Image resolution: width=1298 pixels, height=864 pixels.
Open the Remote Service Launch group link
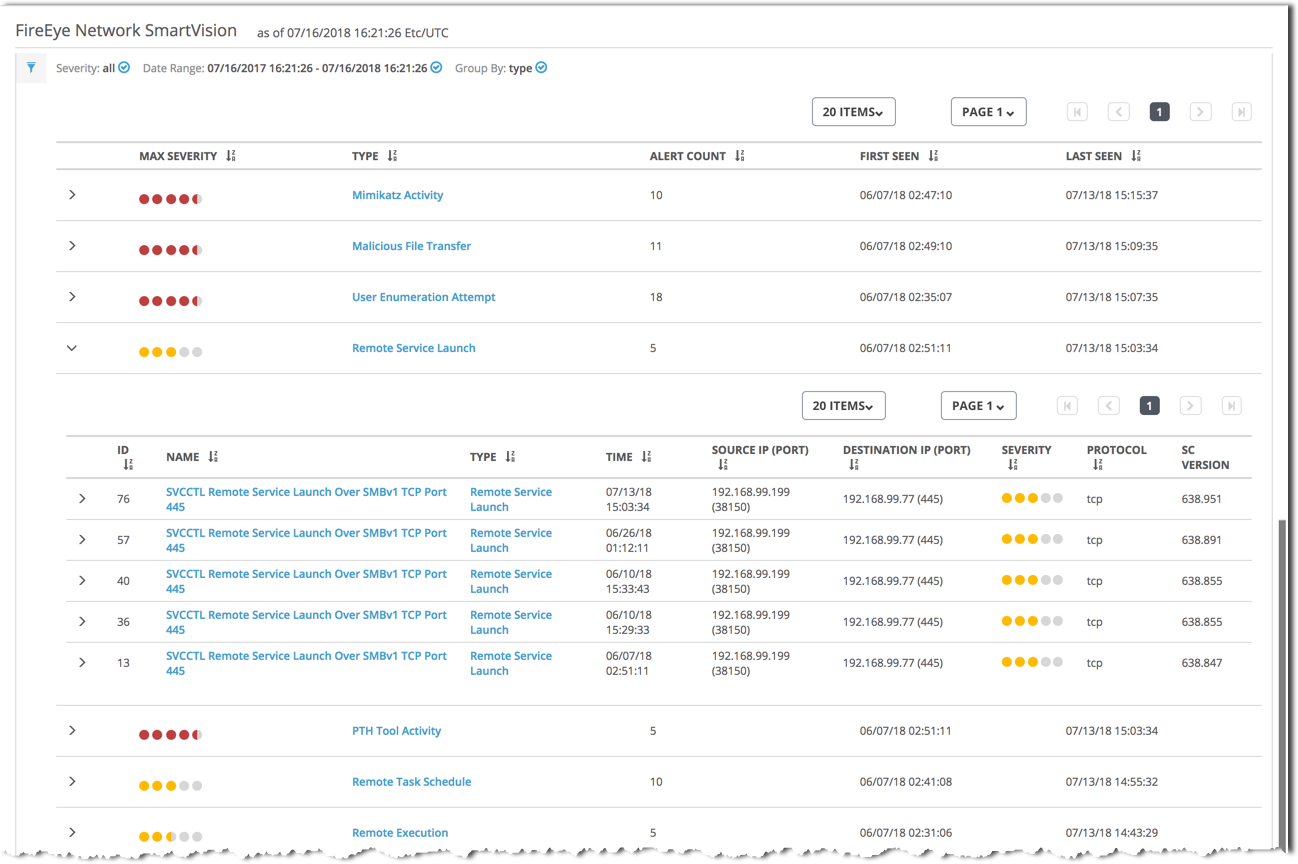414,348
